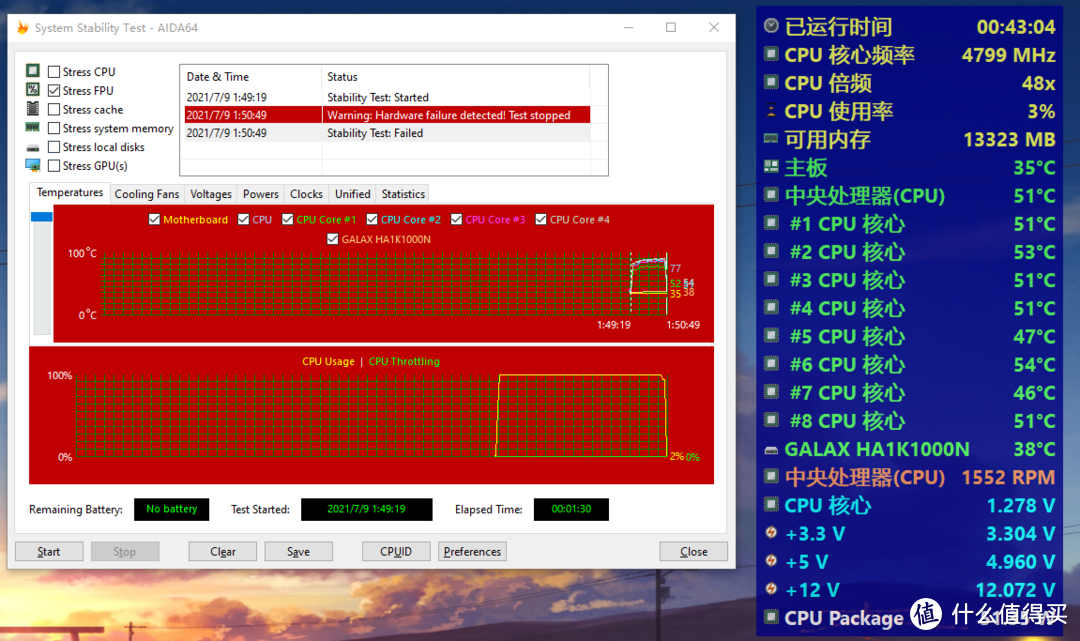Open the Voltages tab
1080x641 pixels.
210,194
